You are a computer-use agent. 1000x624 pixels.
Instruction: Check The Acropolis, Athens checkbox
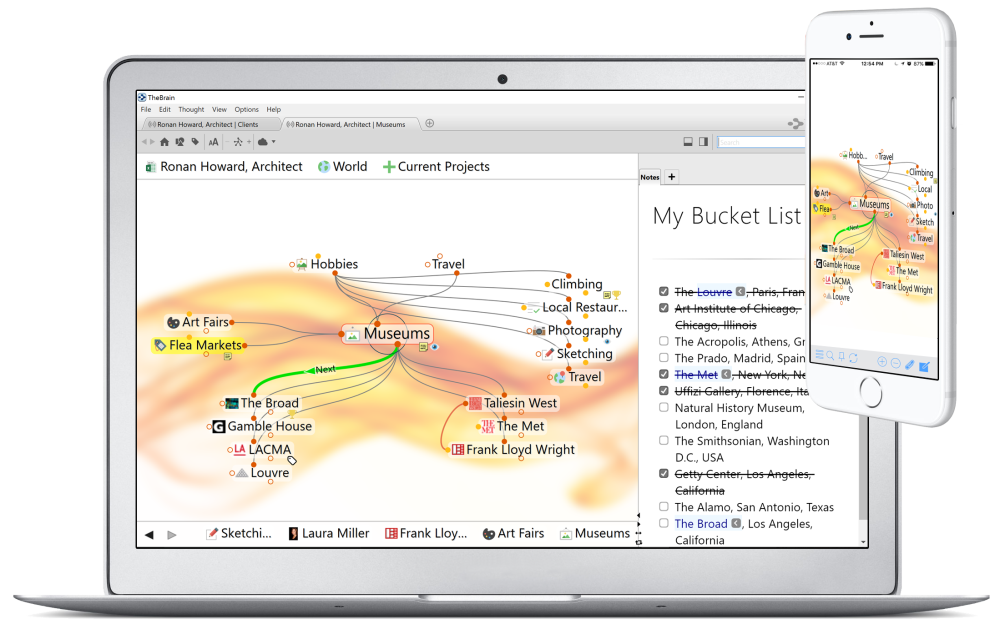pos(664,341)
